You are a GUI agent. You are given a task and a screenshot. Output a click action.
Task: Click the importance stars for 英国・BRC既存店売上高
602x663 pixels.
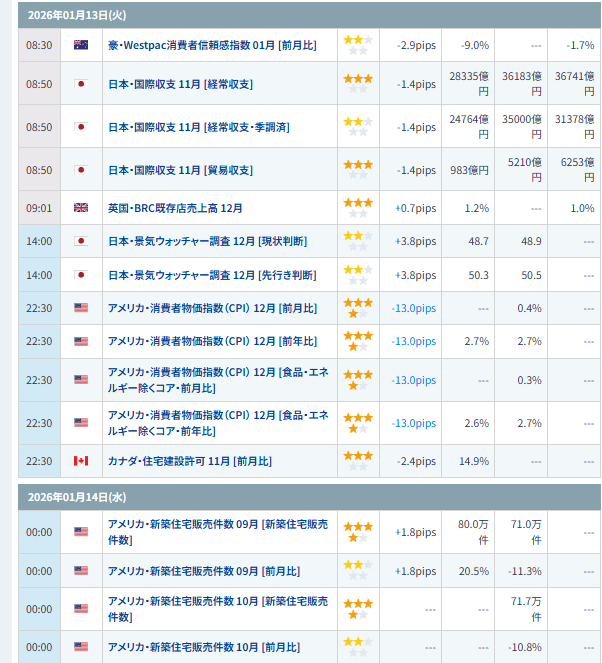(x=357, y=208)
